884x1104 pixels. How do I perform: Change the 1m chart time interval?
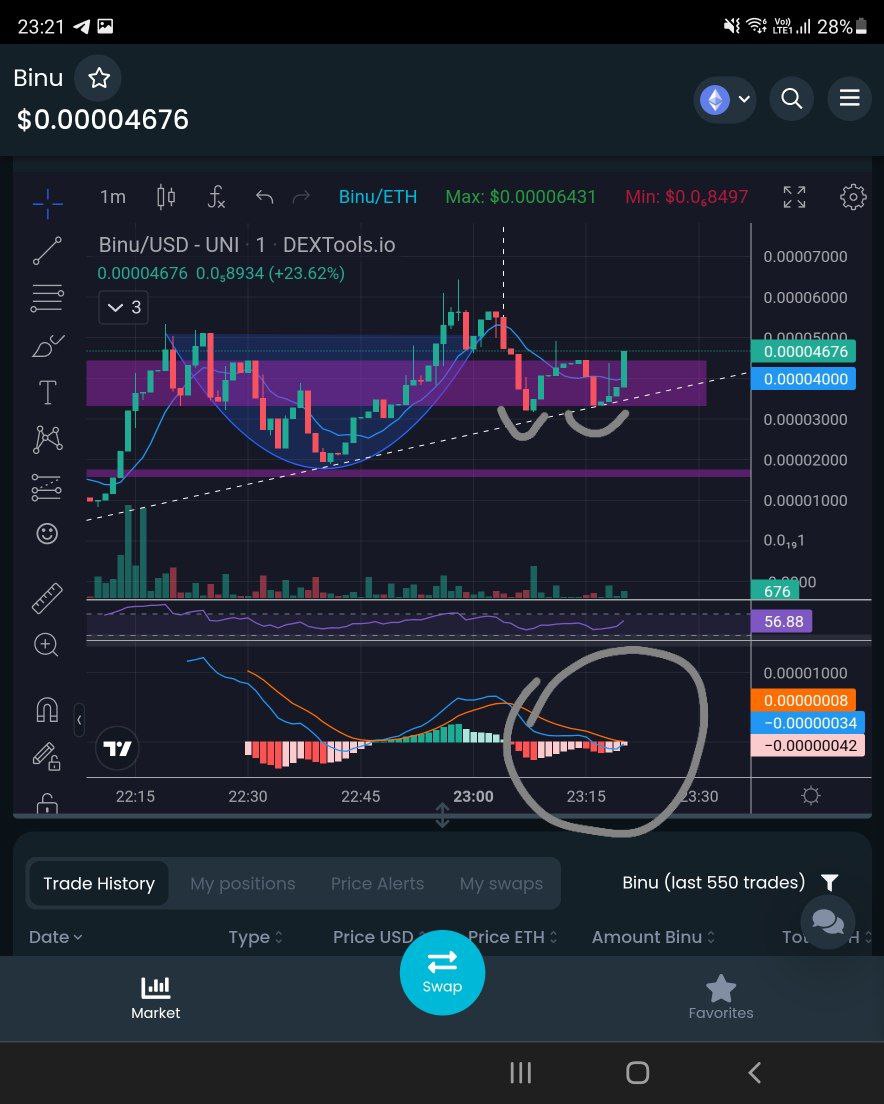point(113,196)
